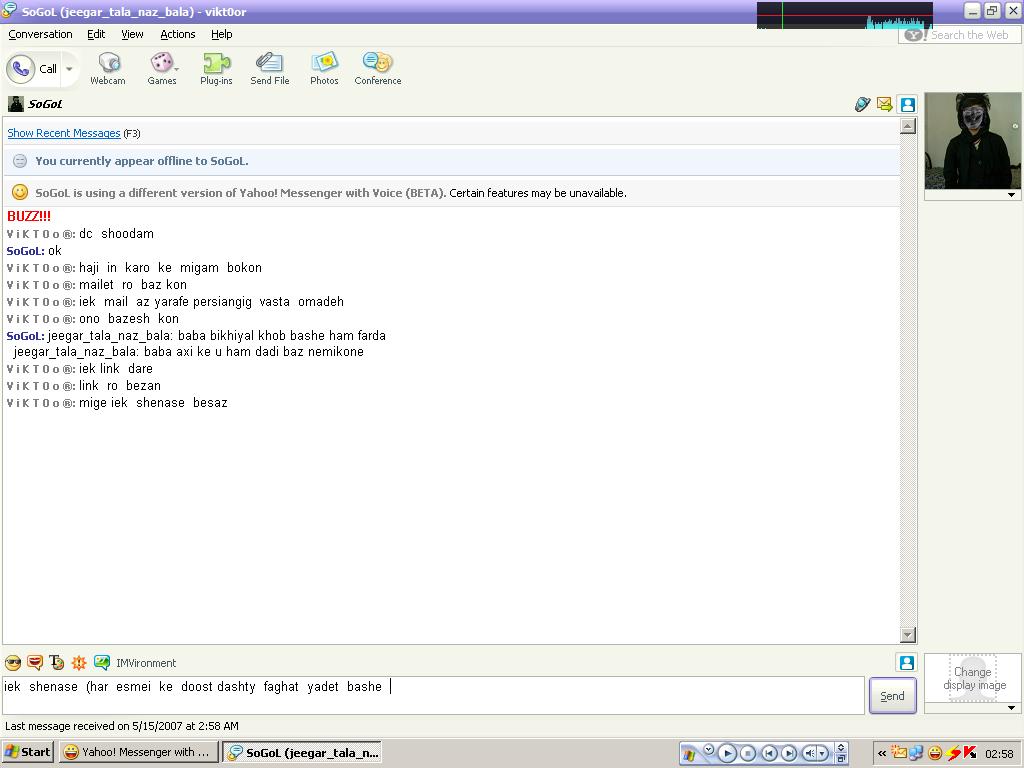The width and height of the screenshot is (1024, 768).
Task: Click the Windows Media Player logo in taskbar
Action: 689,755
